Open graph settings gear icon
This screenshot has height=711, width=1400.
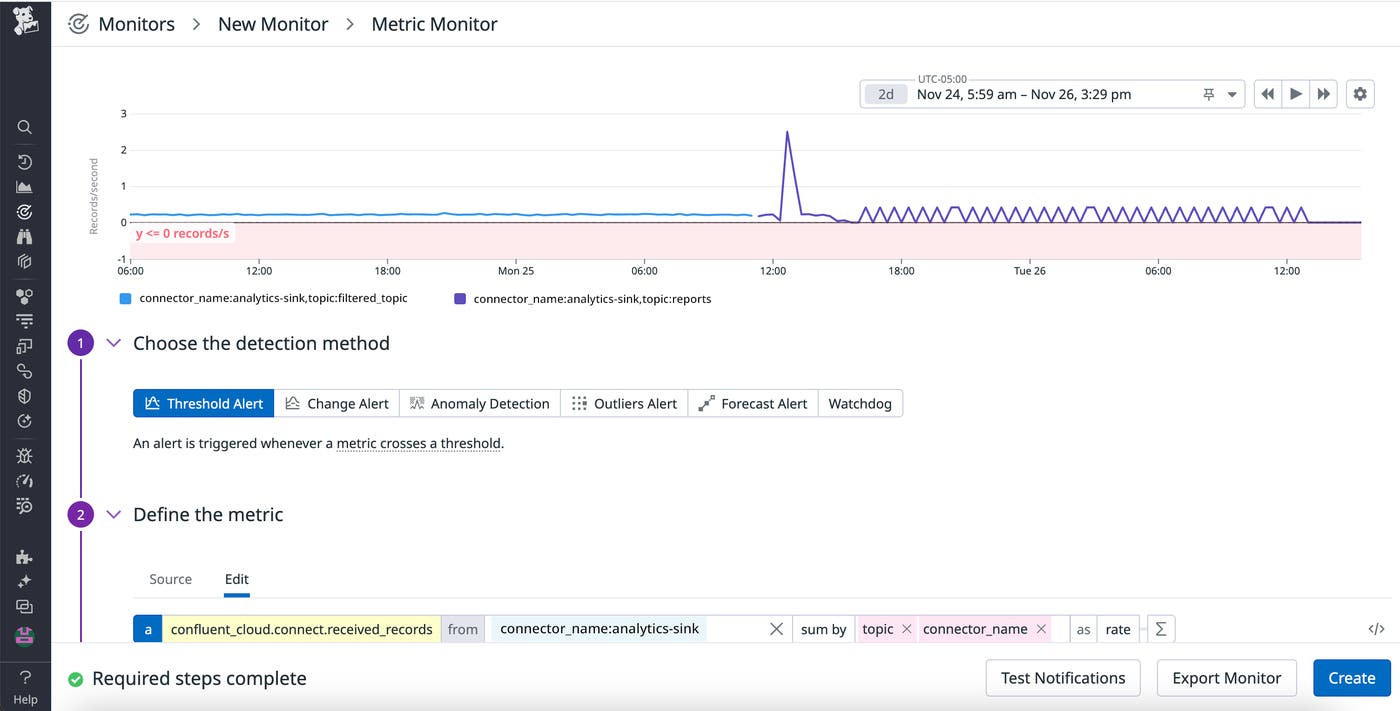pos(1359,94)
